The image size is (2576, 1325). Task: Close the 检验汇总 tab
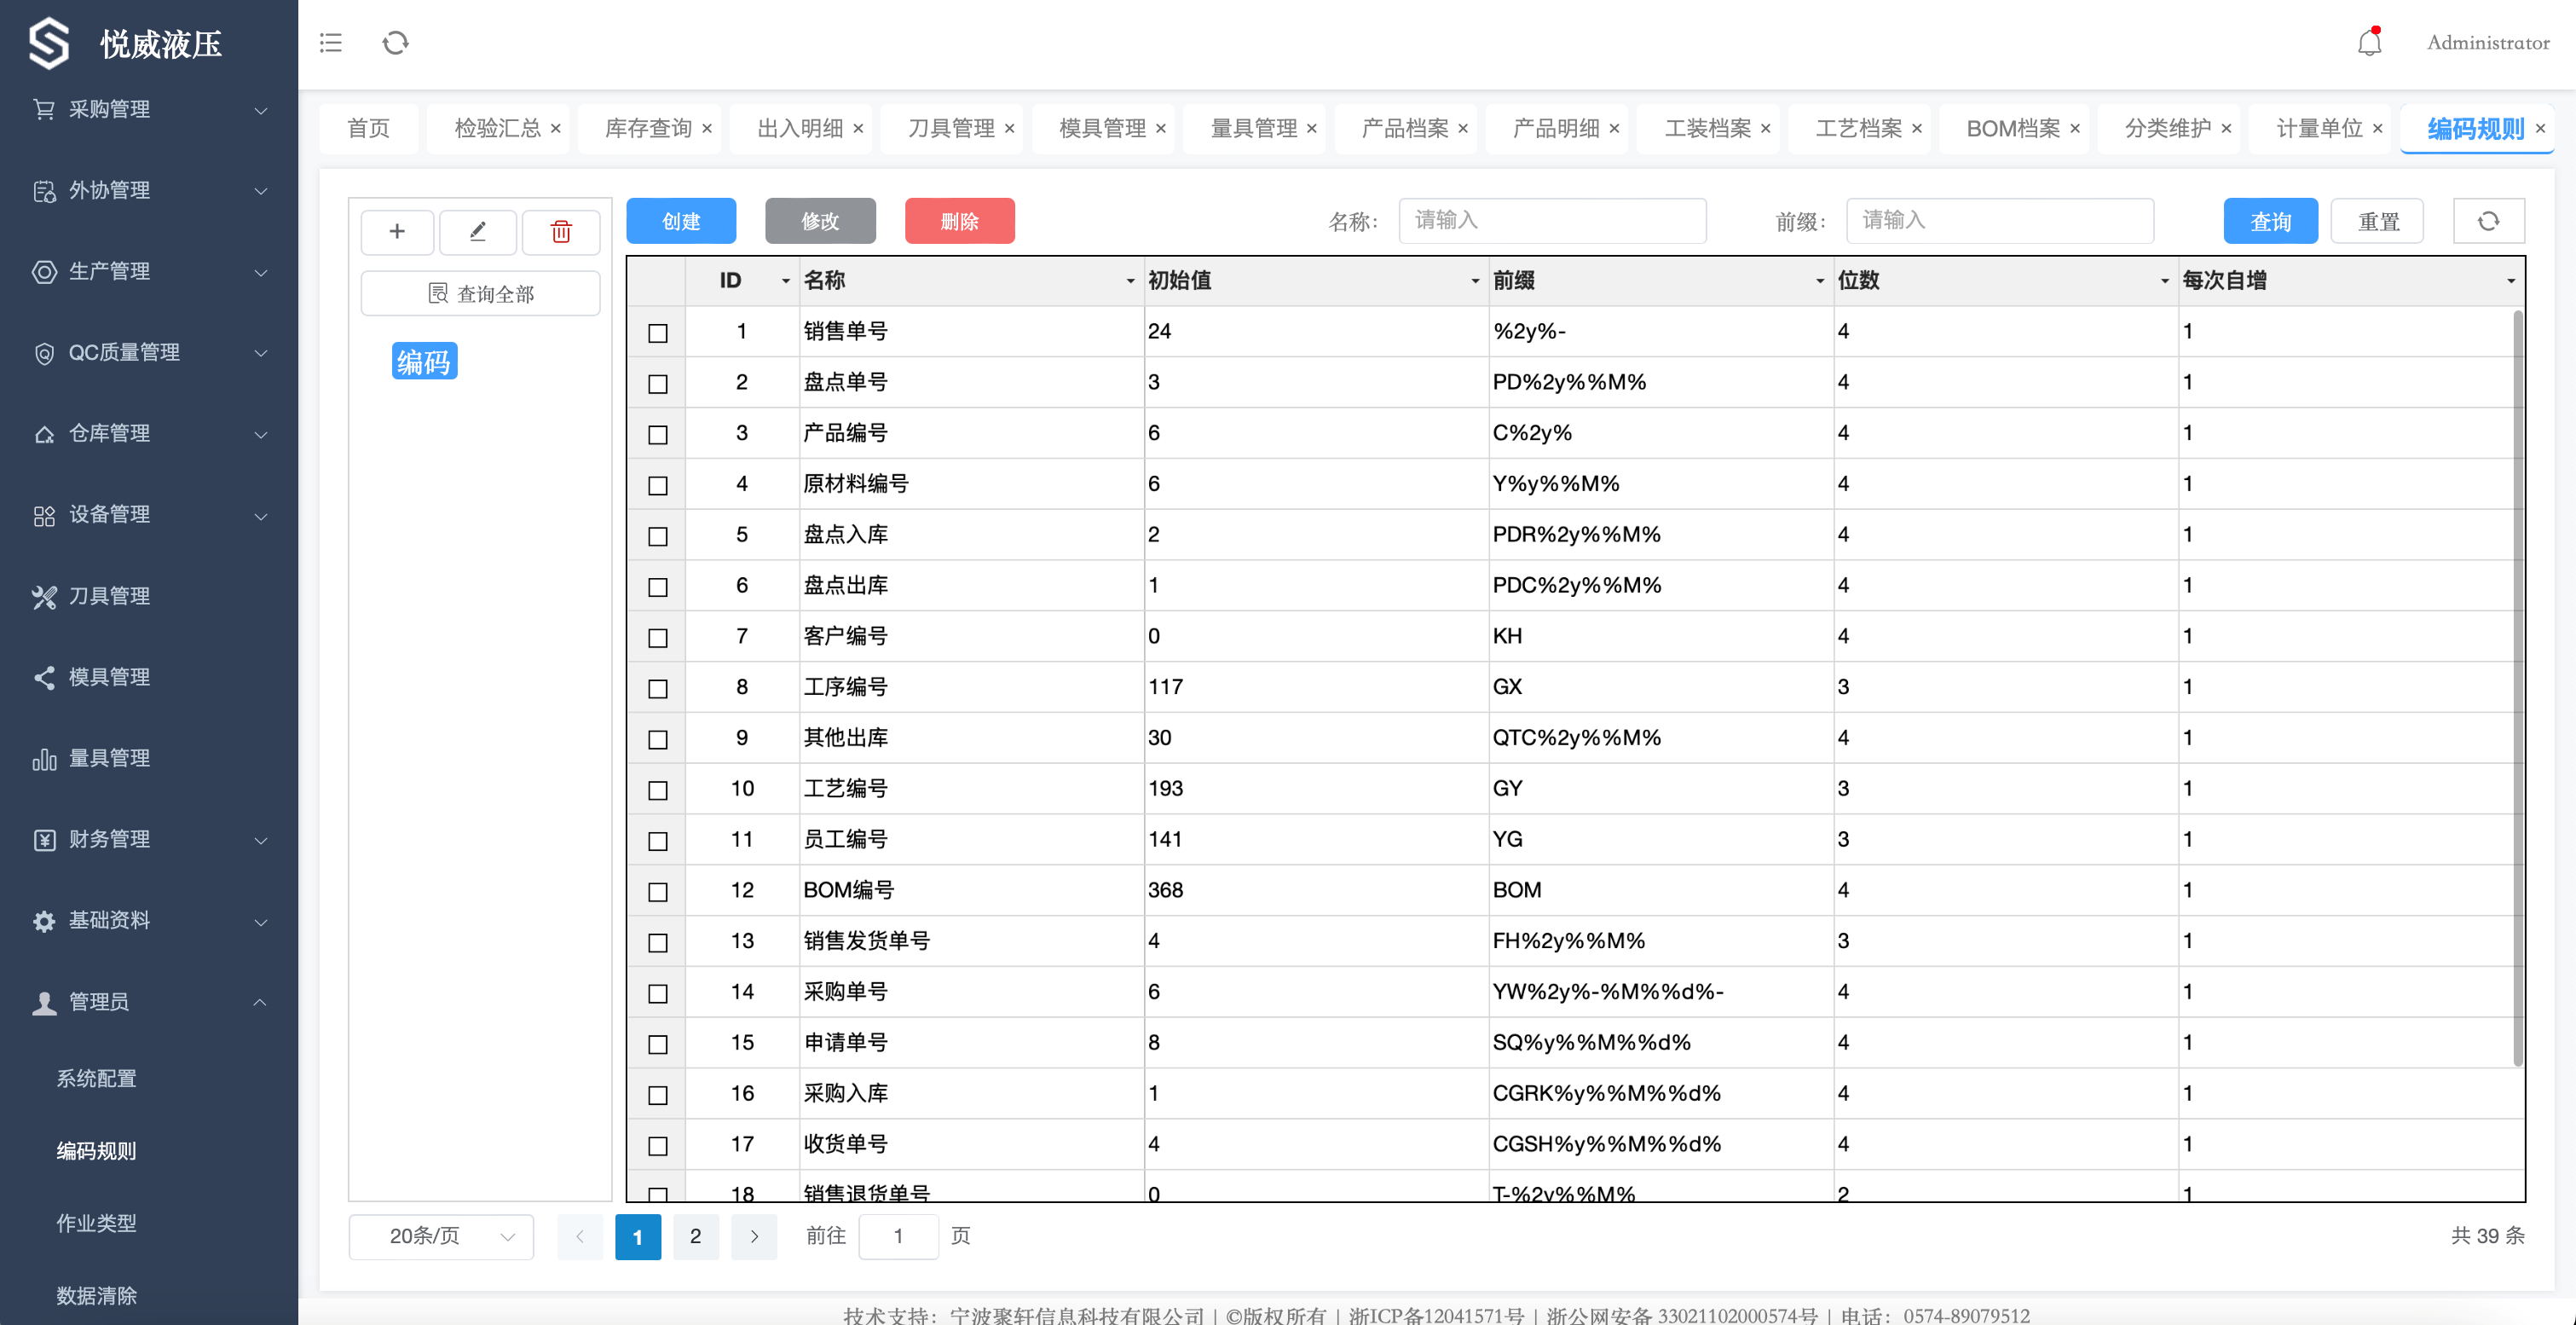[555, 129]
